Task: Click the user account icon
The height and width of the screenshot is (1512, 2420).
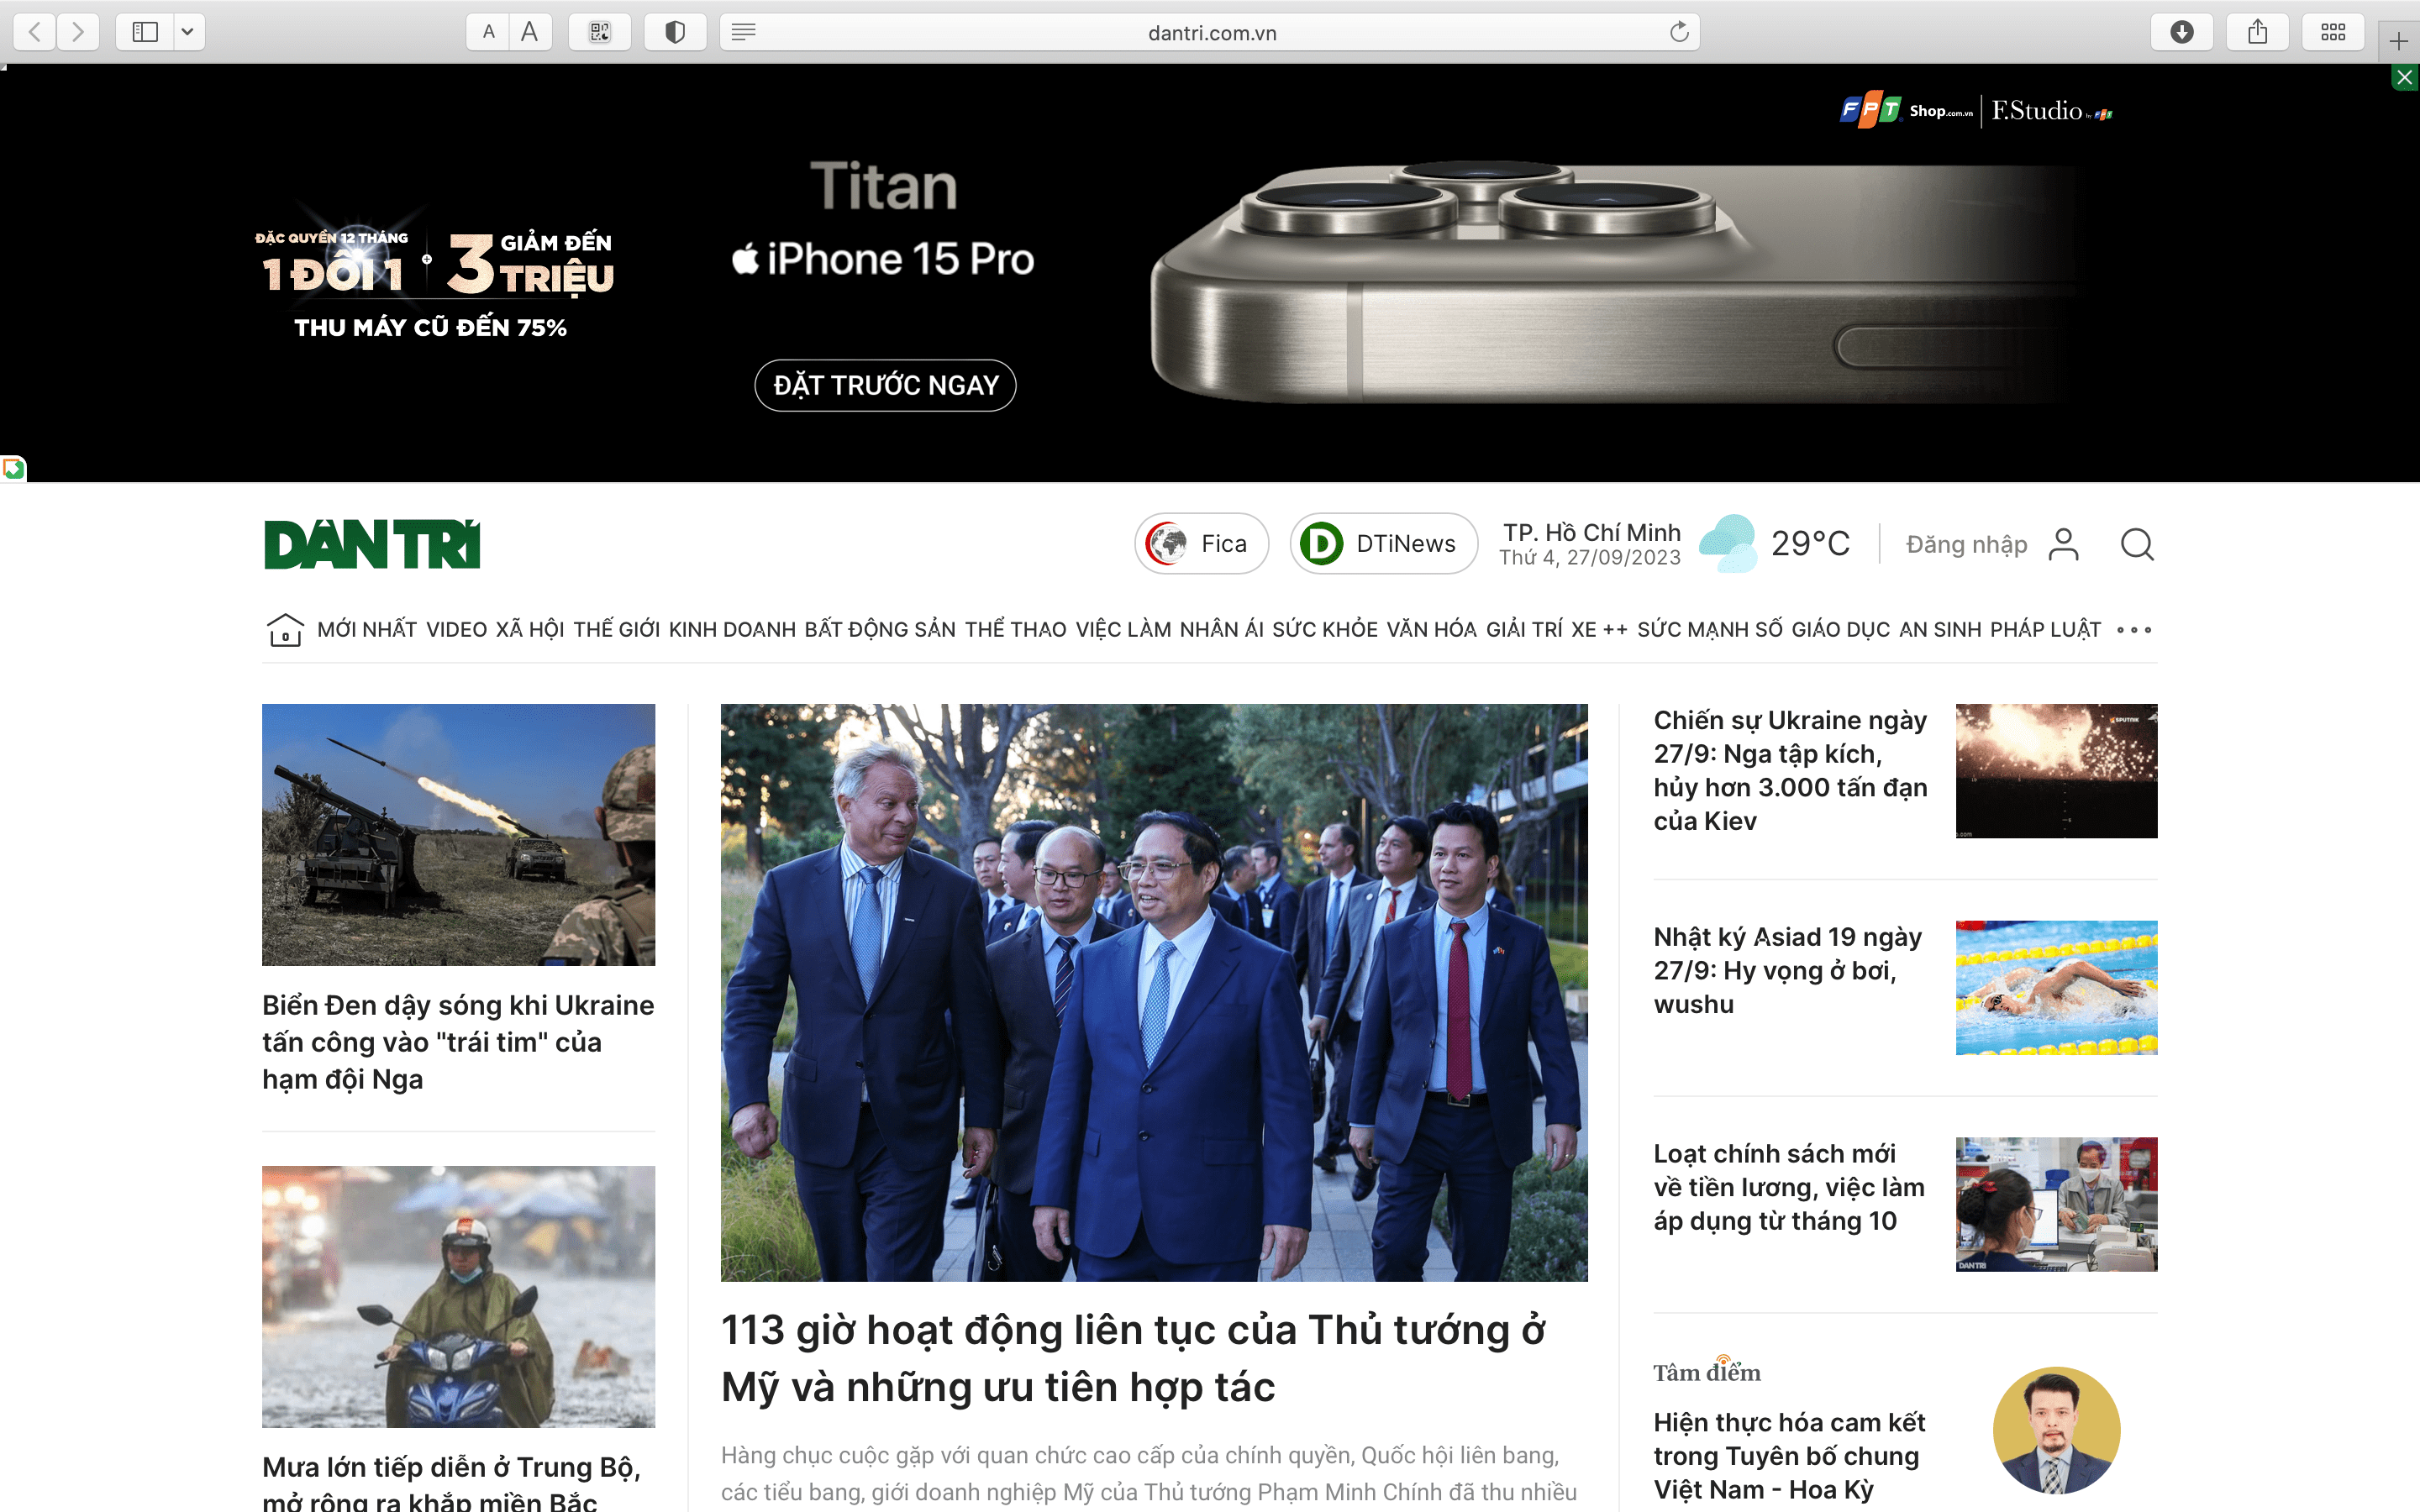Action: [2063, 544]
